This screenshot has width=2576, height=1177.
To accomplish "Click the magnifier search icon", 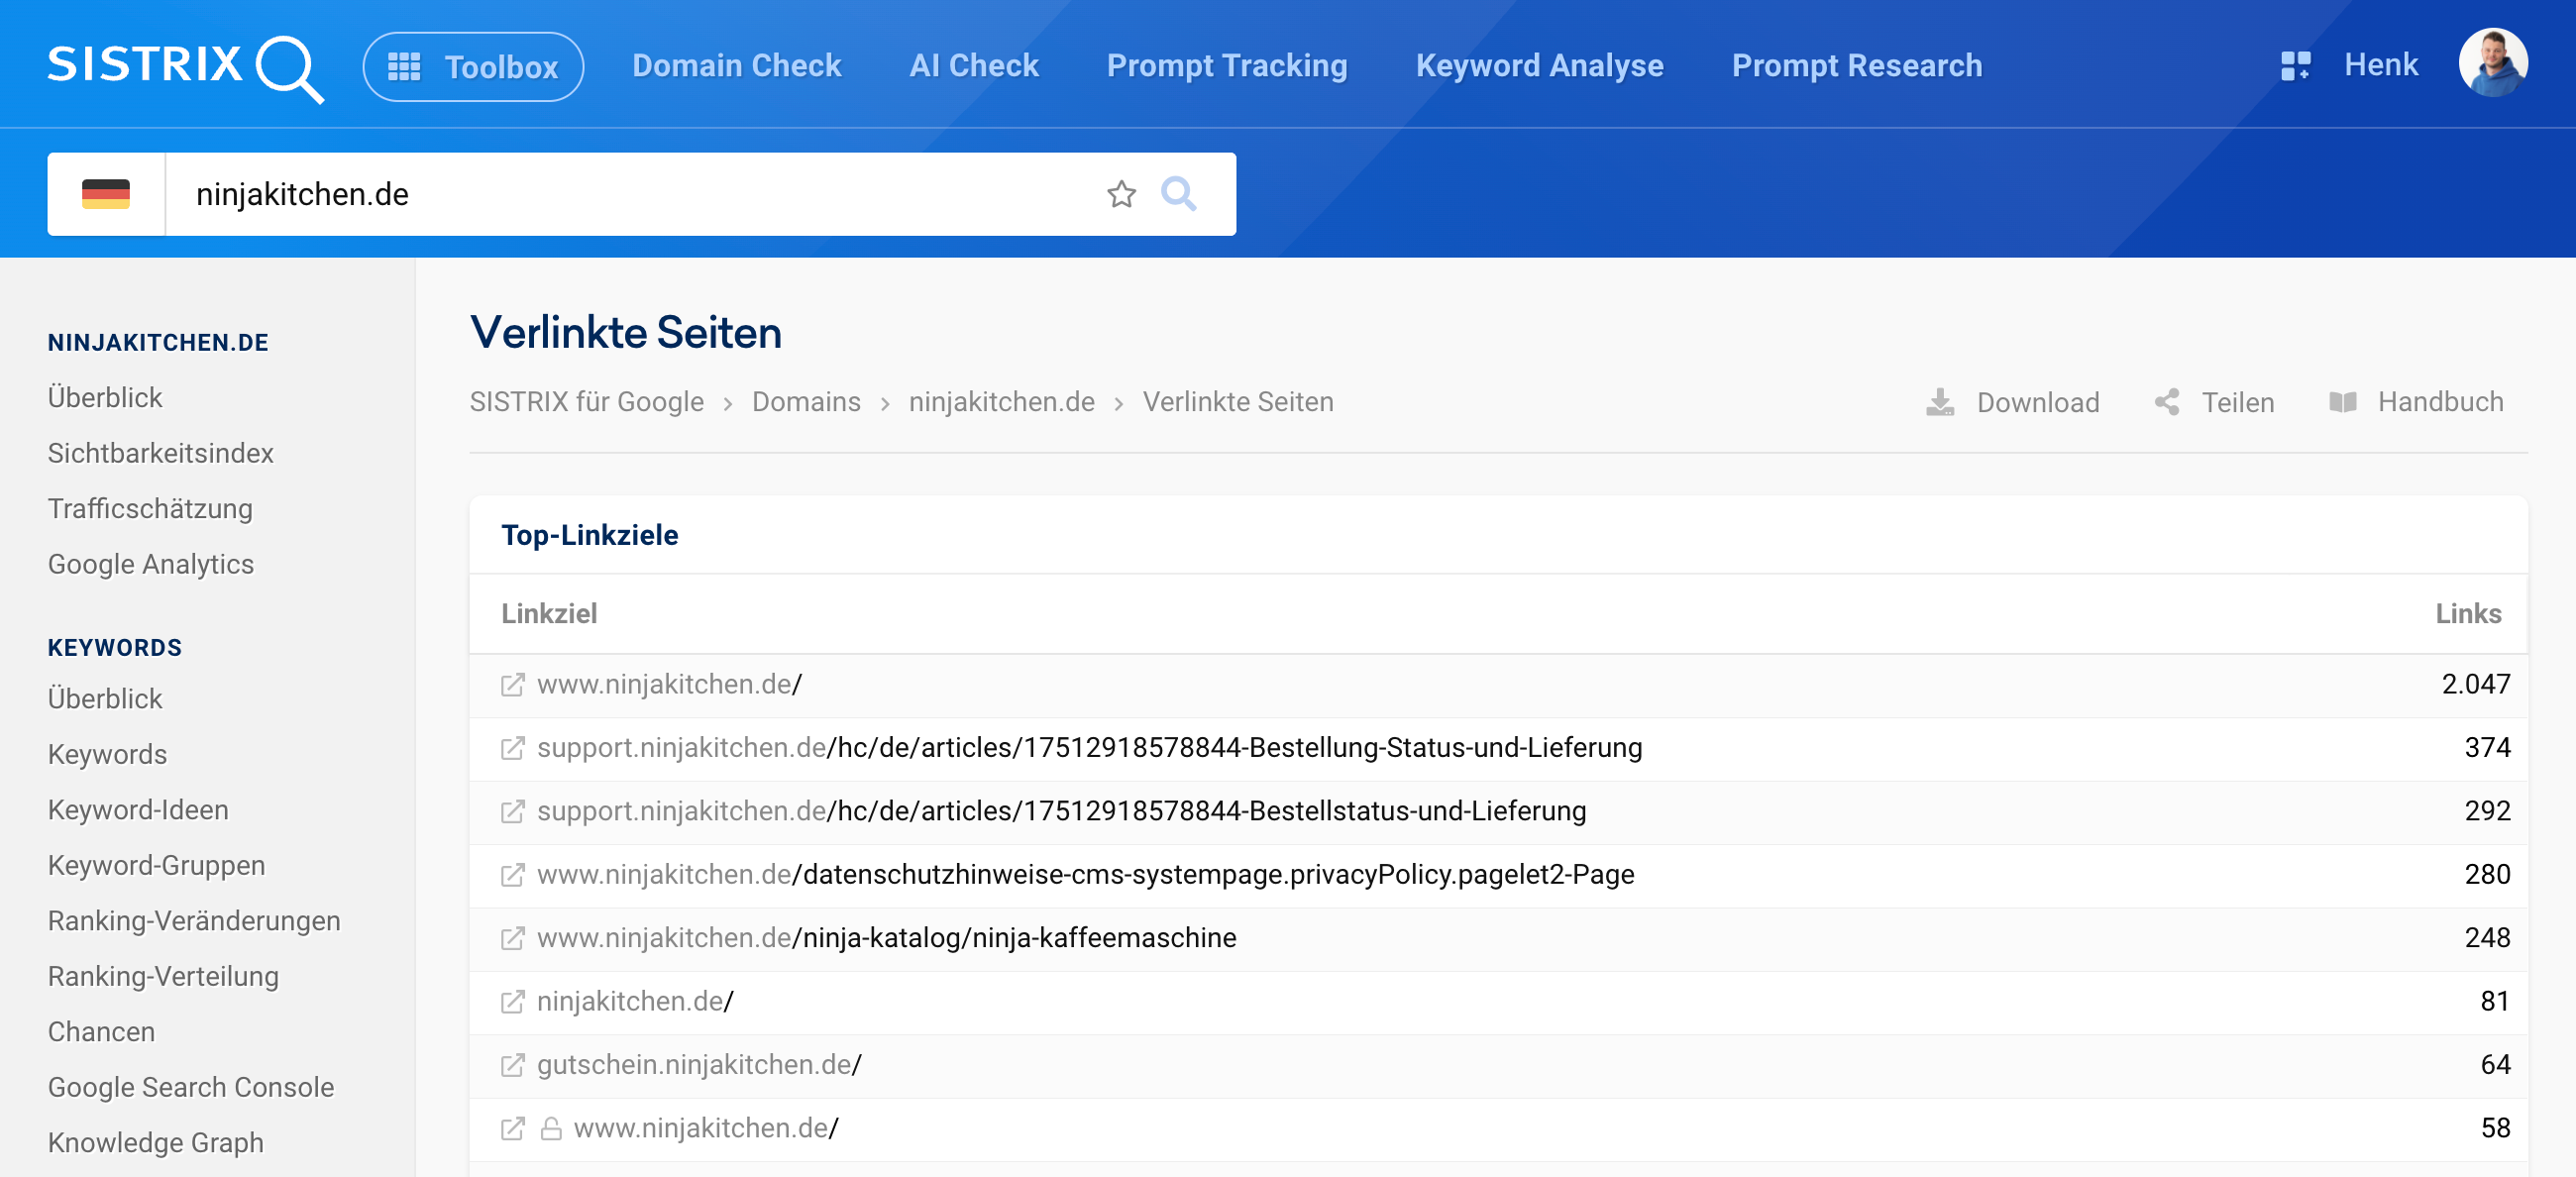I will click(x=1178, y=194).
